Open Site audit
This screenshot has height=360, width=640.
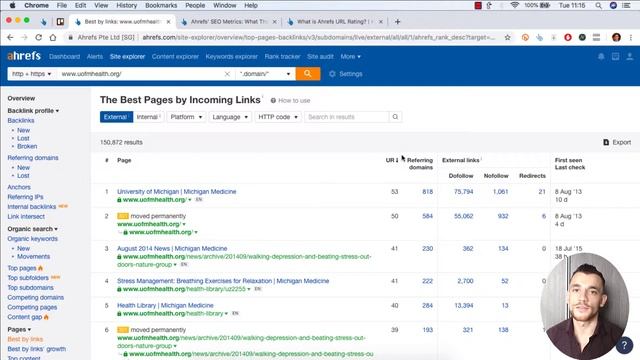coord(320,57)
